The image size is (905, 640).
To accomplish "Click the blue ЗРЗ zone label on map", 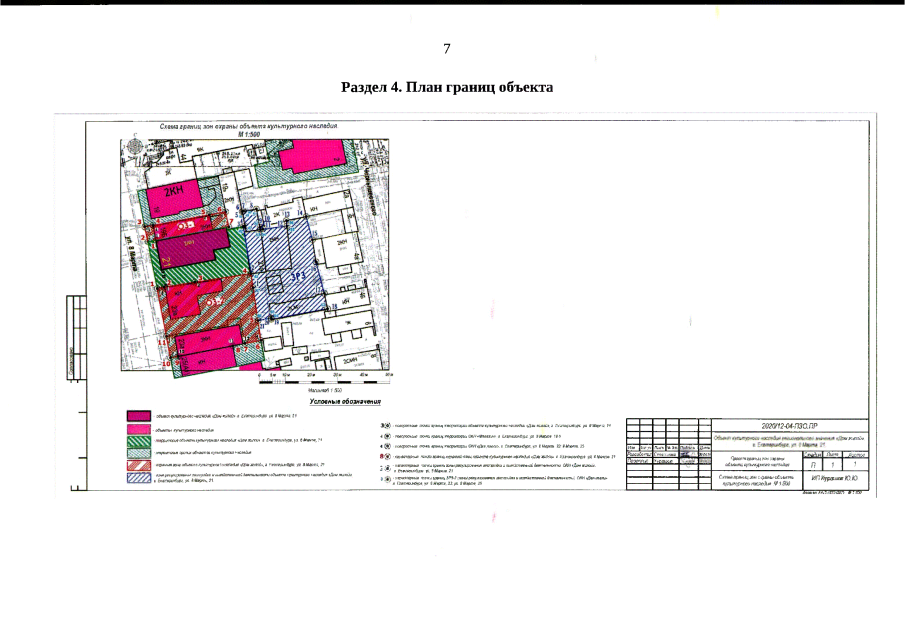I will coord(297,275).
